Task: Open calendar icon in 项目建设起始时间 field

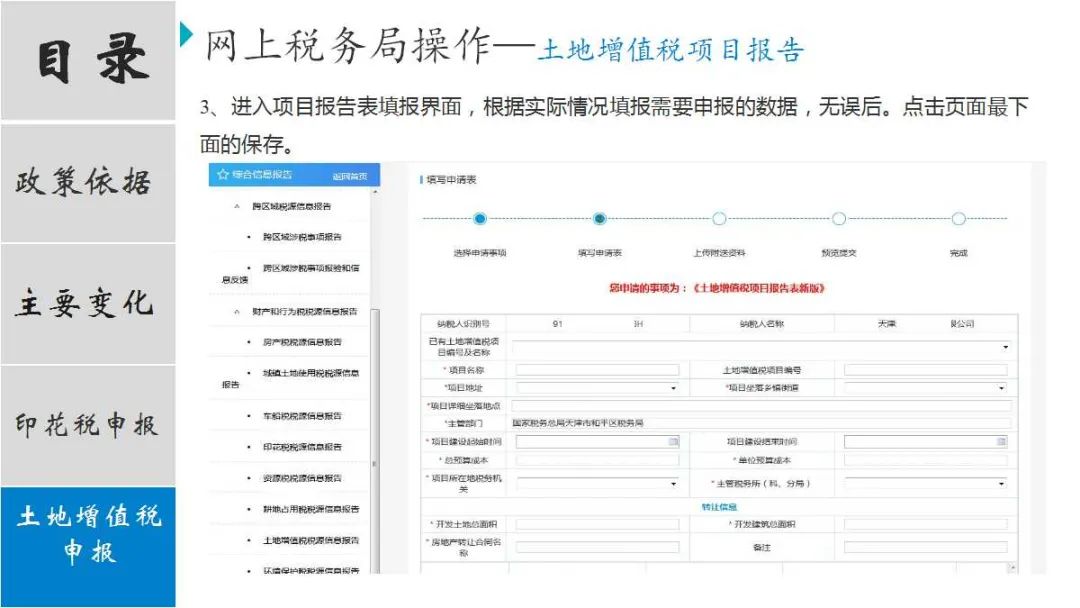Action: point(673,441)
